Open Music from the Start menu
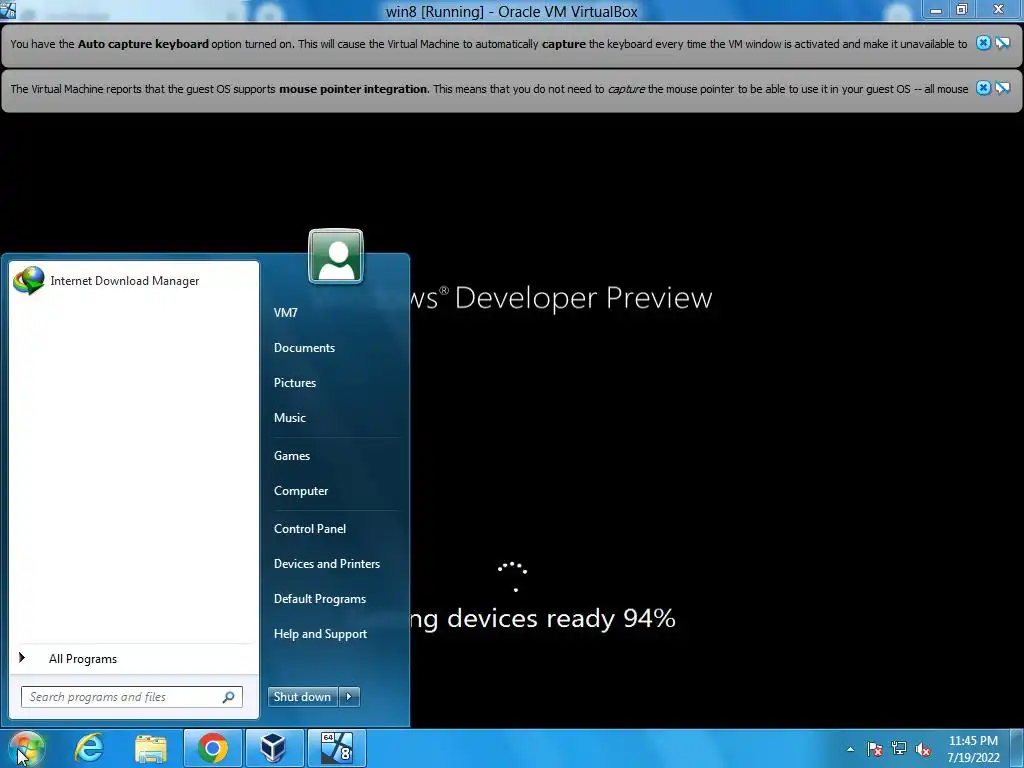Screen dimensions: 1024x768 click(289, 418)
